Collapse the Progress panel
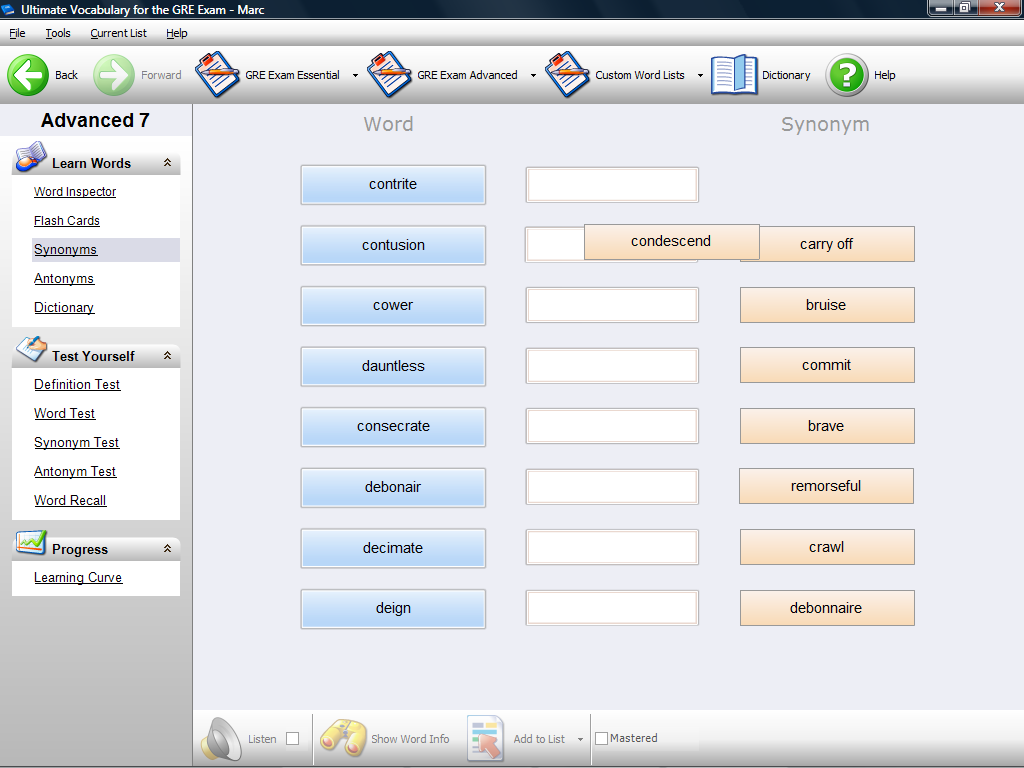1024x768 pixels. (167, 549)
